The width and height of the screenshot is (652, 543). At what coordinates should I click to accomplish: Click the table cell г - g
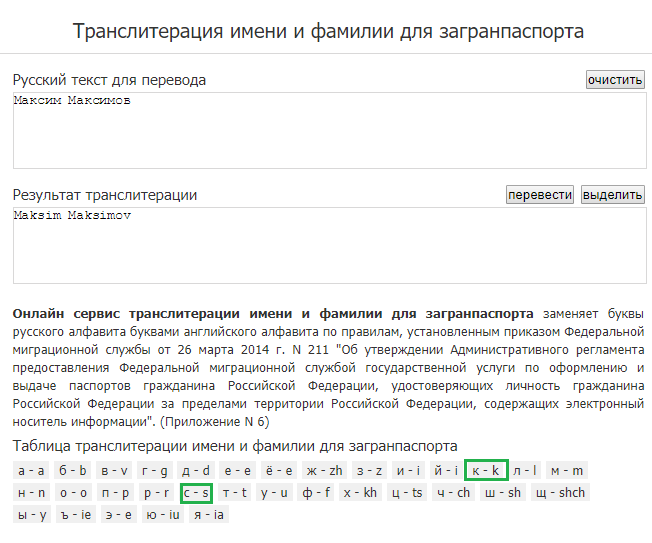[155, 471]
